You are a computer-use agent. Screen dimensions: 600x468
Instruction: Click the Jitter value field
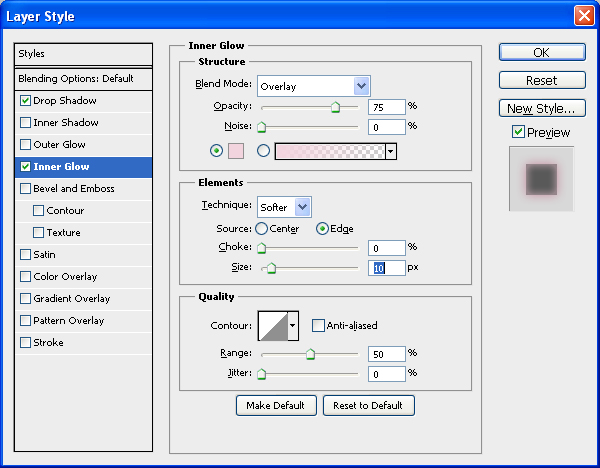[x=386, y=374]
